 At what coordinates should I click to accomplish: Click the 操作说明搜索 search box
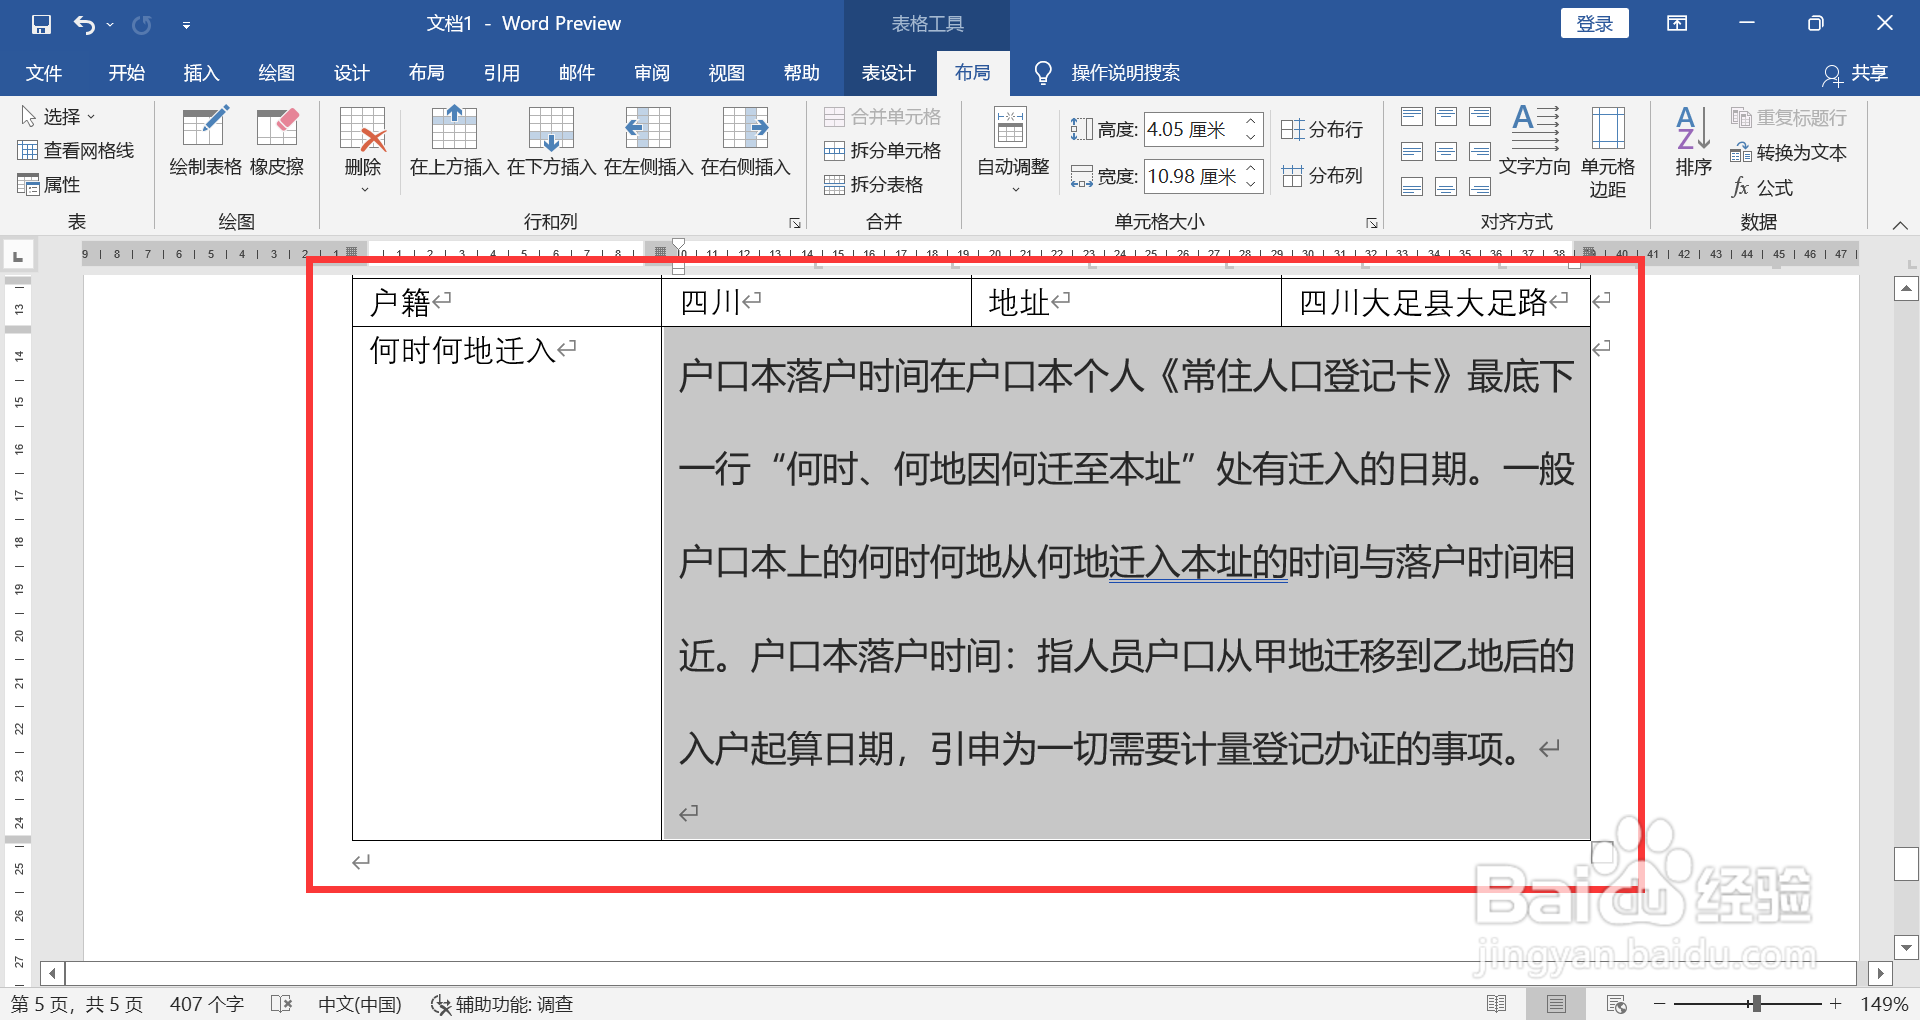[1125, 73]
